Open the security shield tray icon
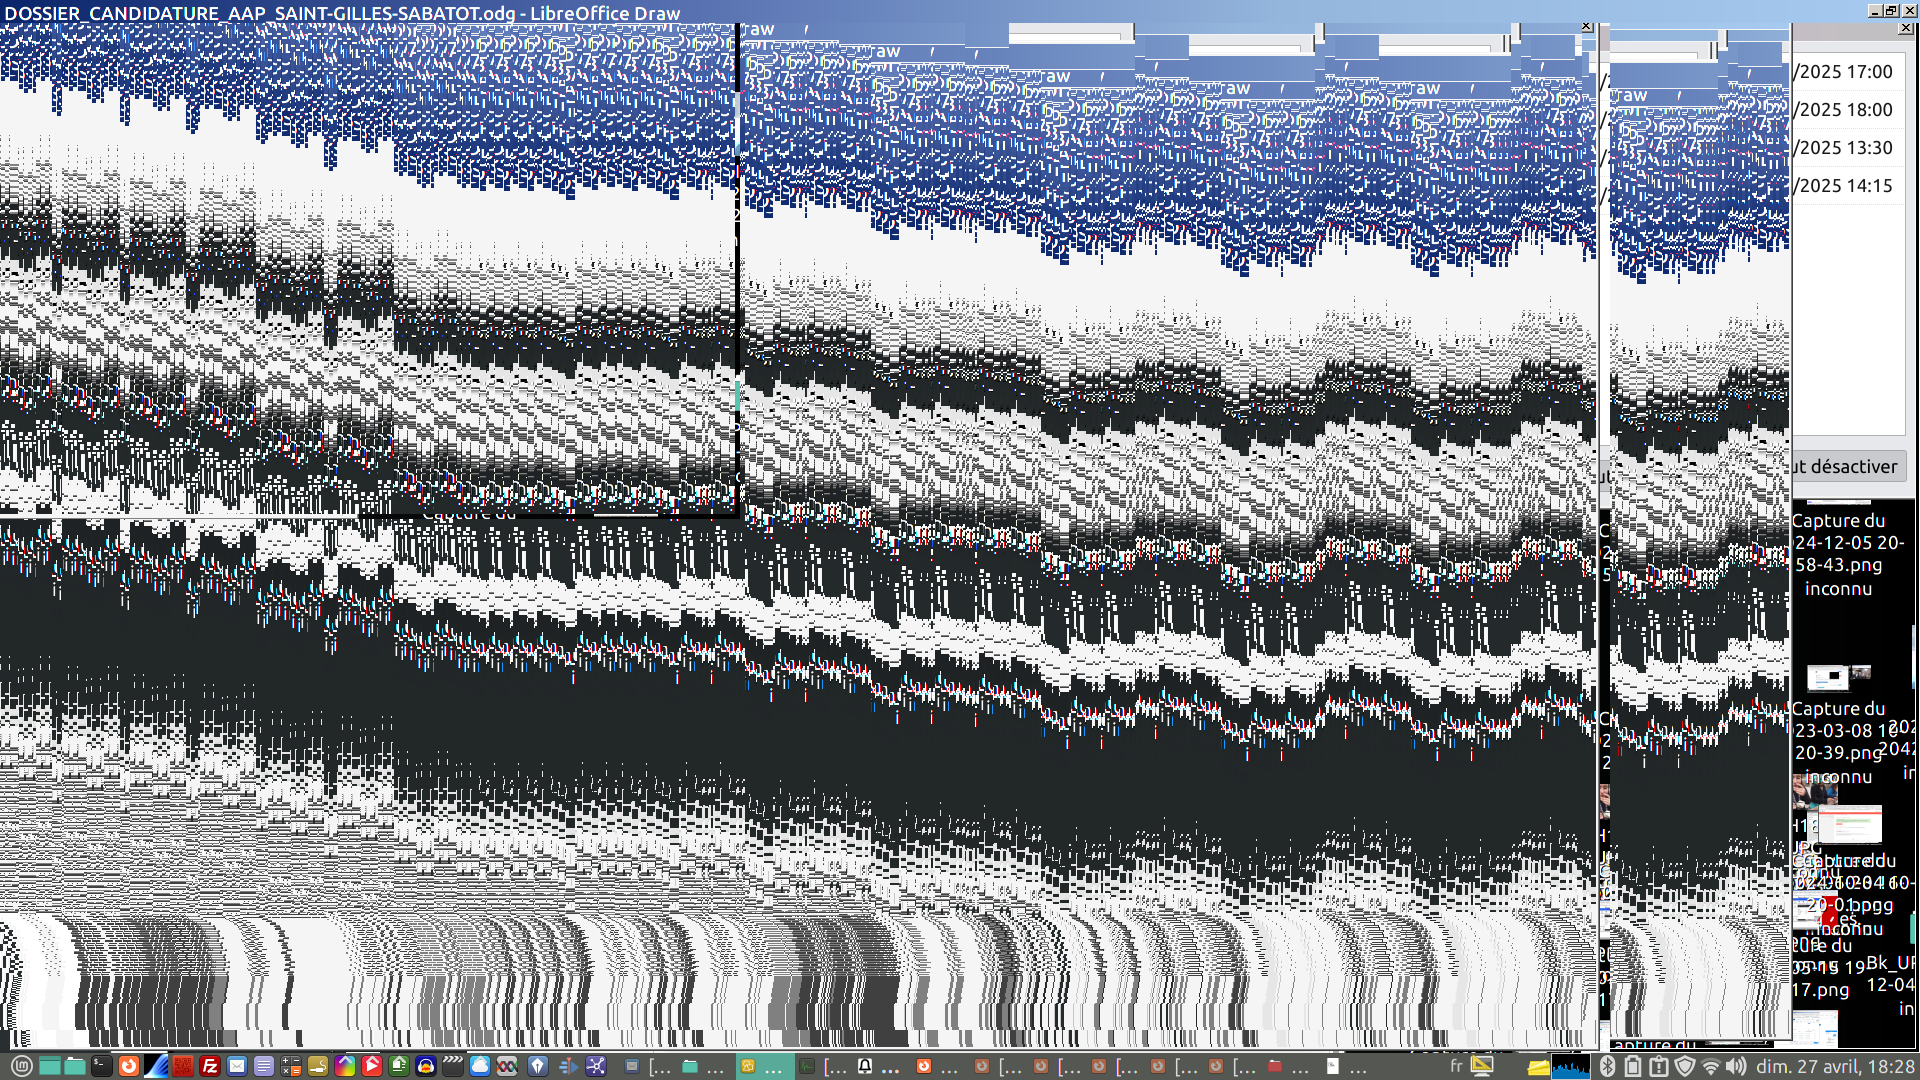 point(1685,1066)
